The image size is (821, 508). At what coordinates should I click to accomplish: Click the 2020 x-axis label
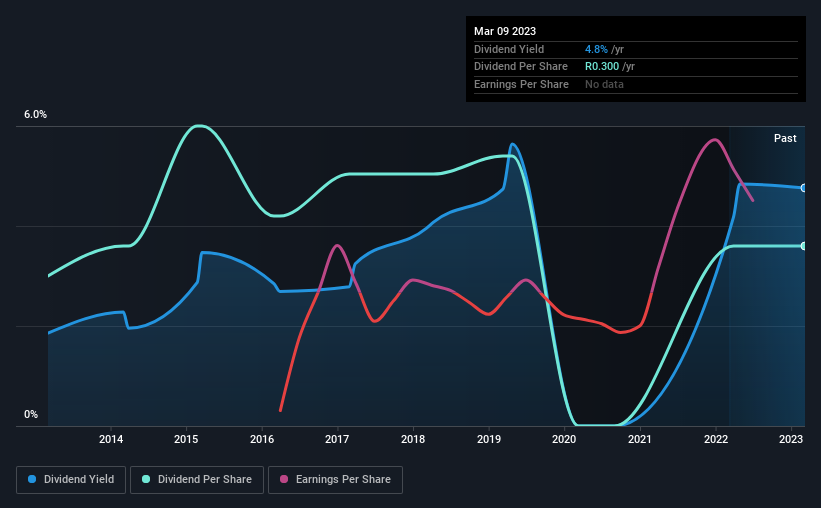(564, 439)
